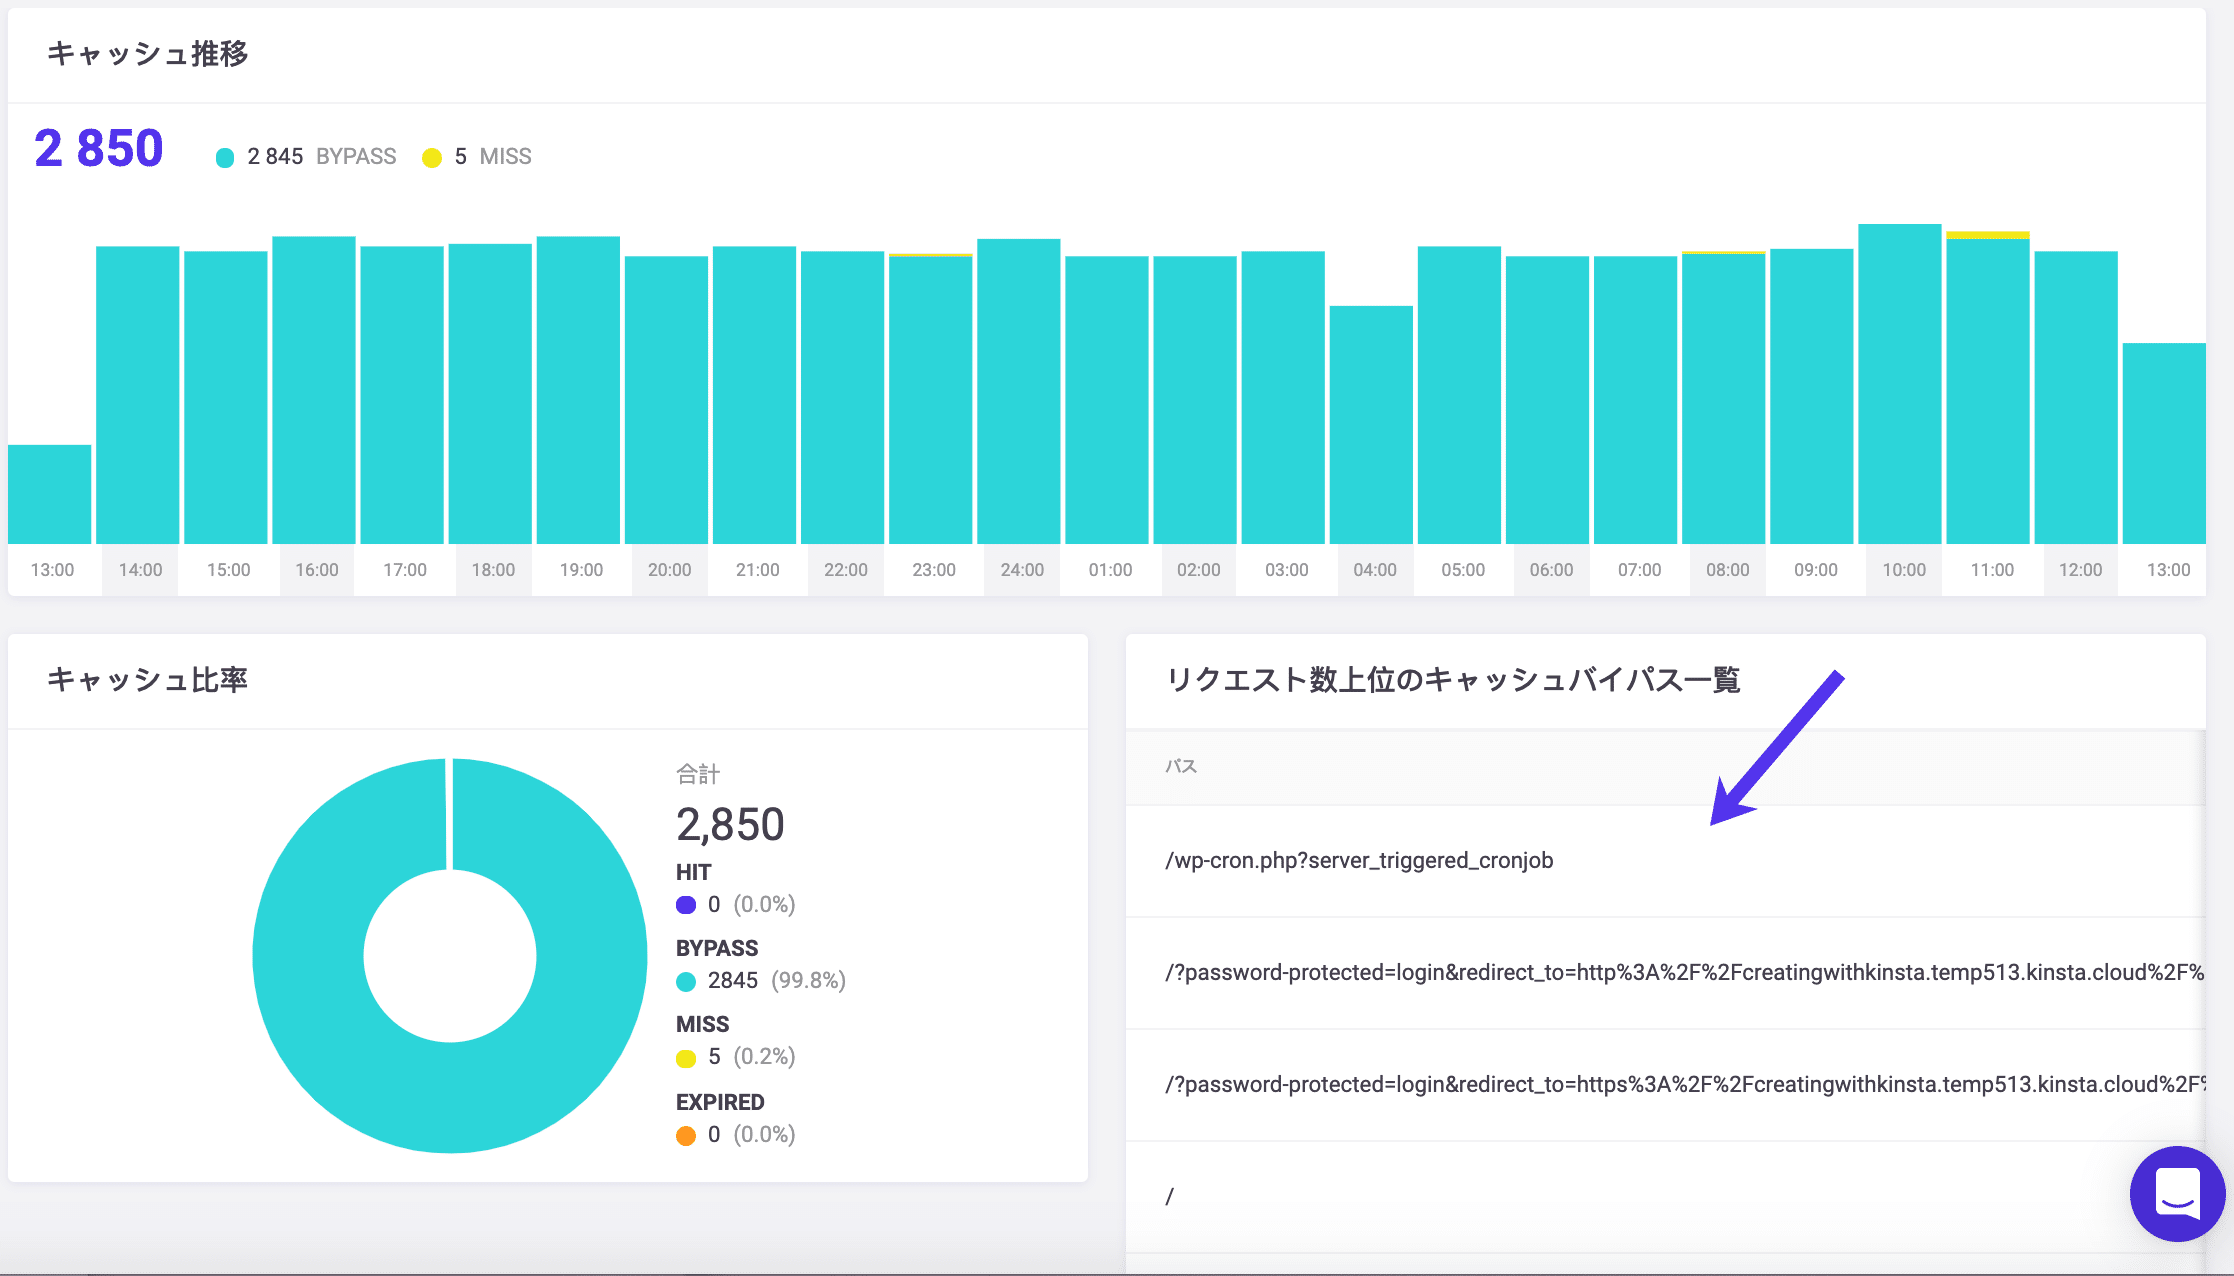Click the 24:00 time label on the axis
The image size is (2234, 1276).
(1022, 570)
